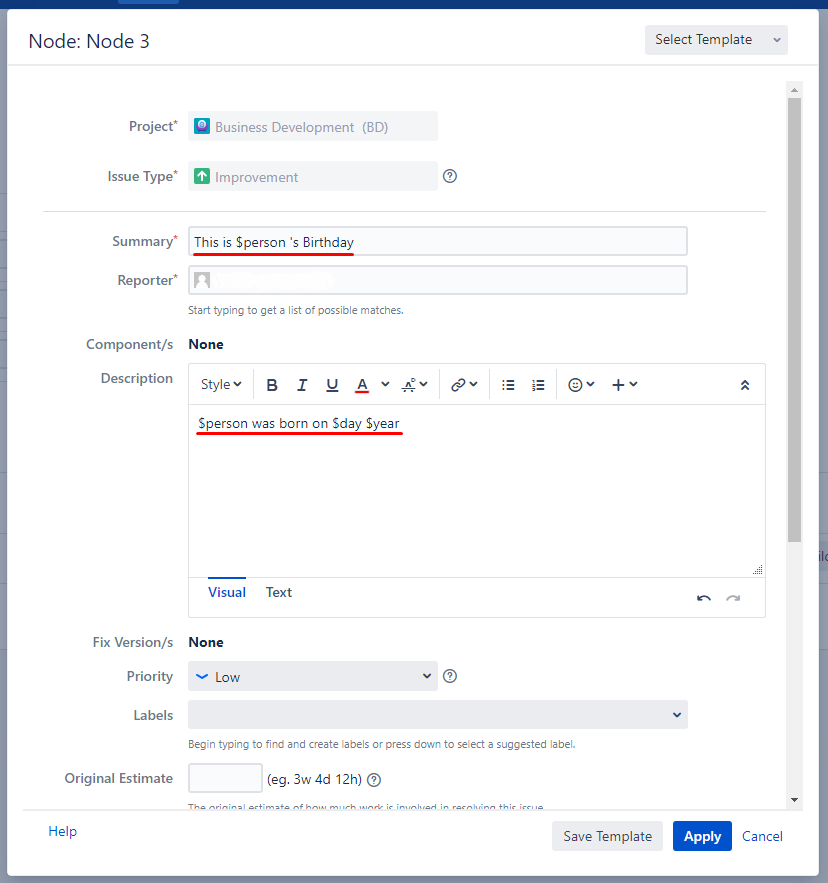Open the Select Template dropdown
Image resolution: width=828 pixels, height=883 pixels.
click(x=716, y=40)
